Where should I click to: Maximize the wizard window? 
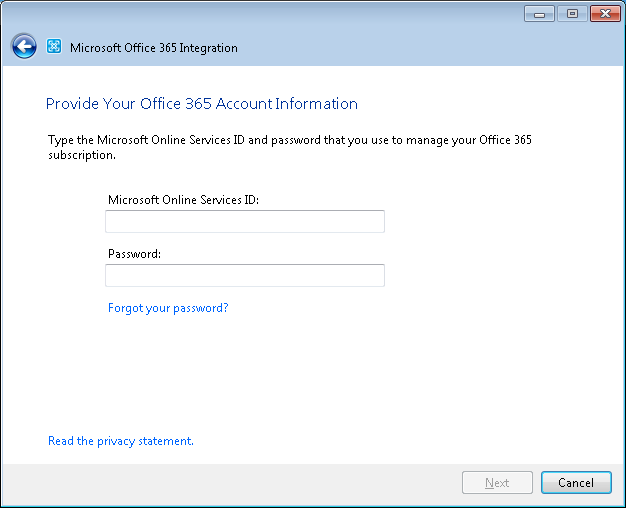[572, 14]
